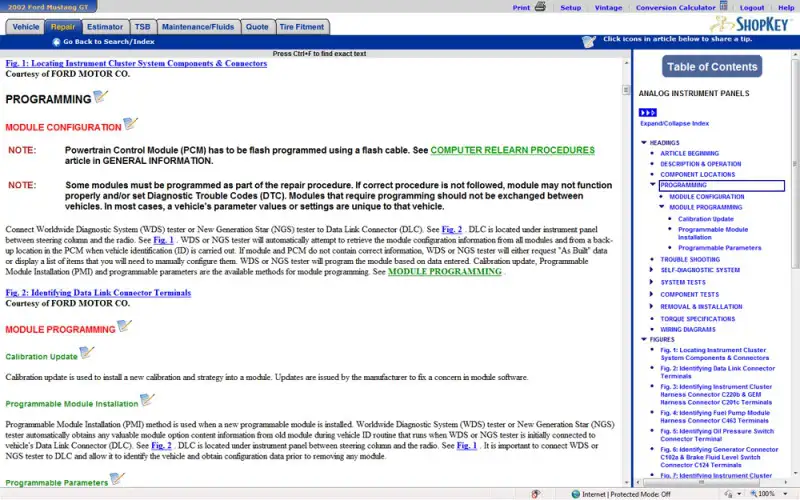The width and height of the screenshot is (800, 500).
Task: Click the Table of Contents button
Action: pos(712,66)
